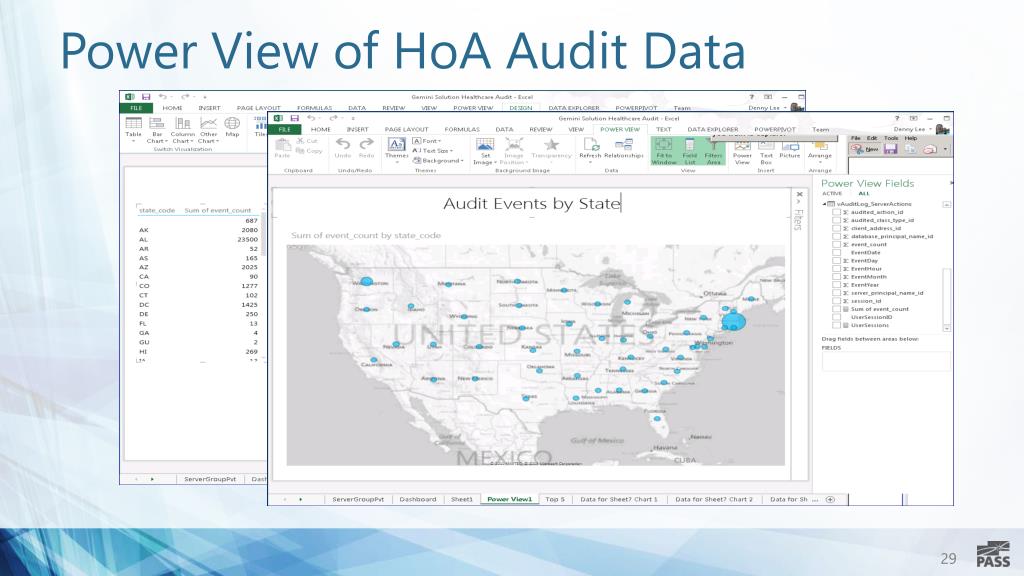This screenshot has width=1024, height=576.
Task: Open Column Chart dropdown in back window
Action: coord(183,129)
